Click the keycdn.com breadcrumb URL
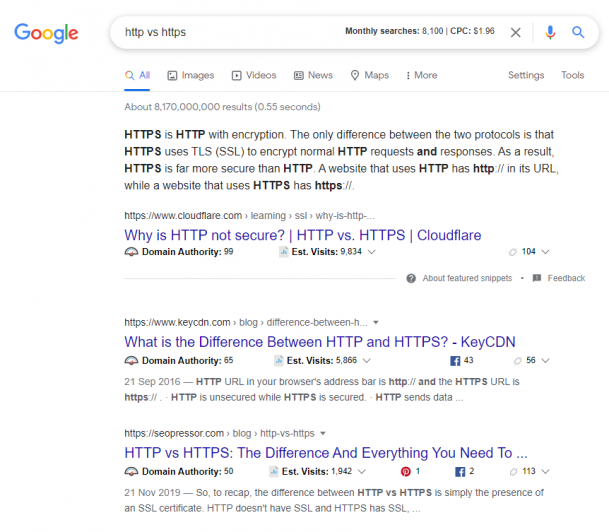This screenshot has height=532, width=609. point(246,323)
